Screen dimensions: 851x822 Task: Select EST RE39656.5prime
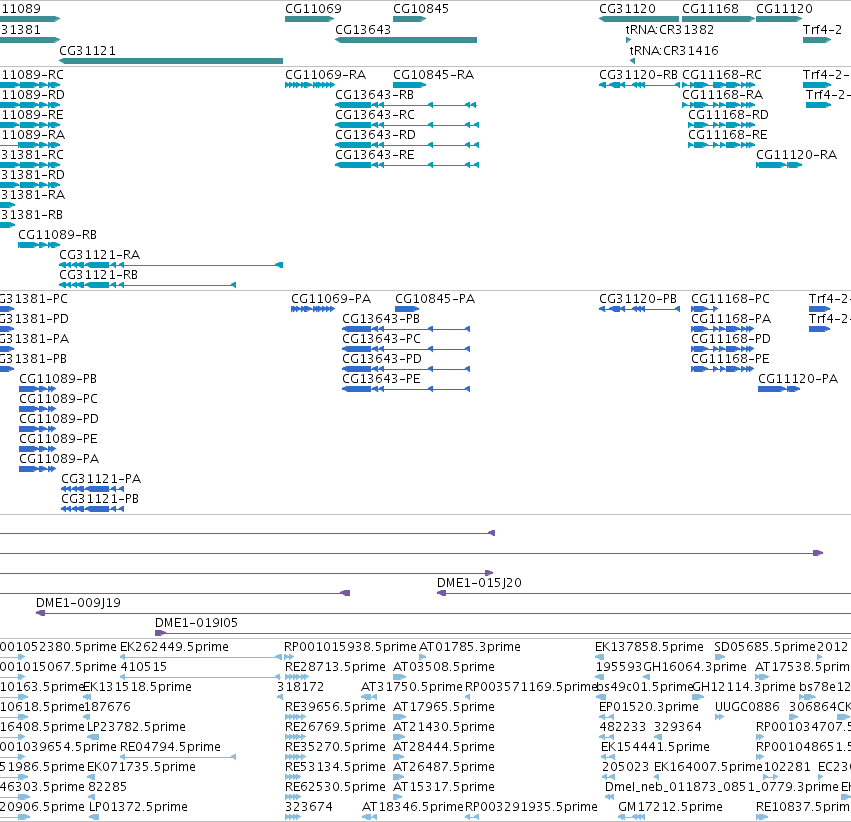(335, 708)
